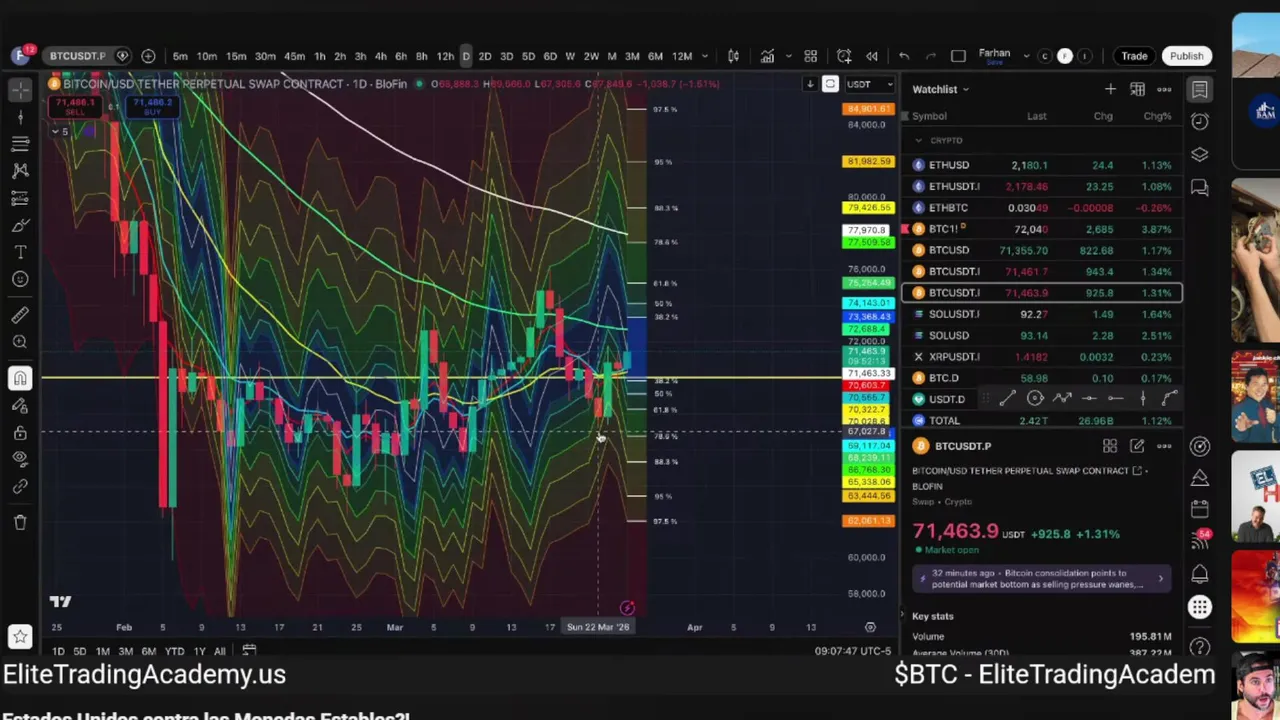Create an alert from the top toolbar
The width and height of the screenshot is (1280, 720).
click(844, 56)
